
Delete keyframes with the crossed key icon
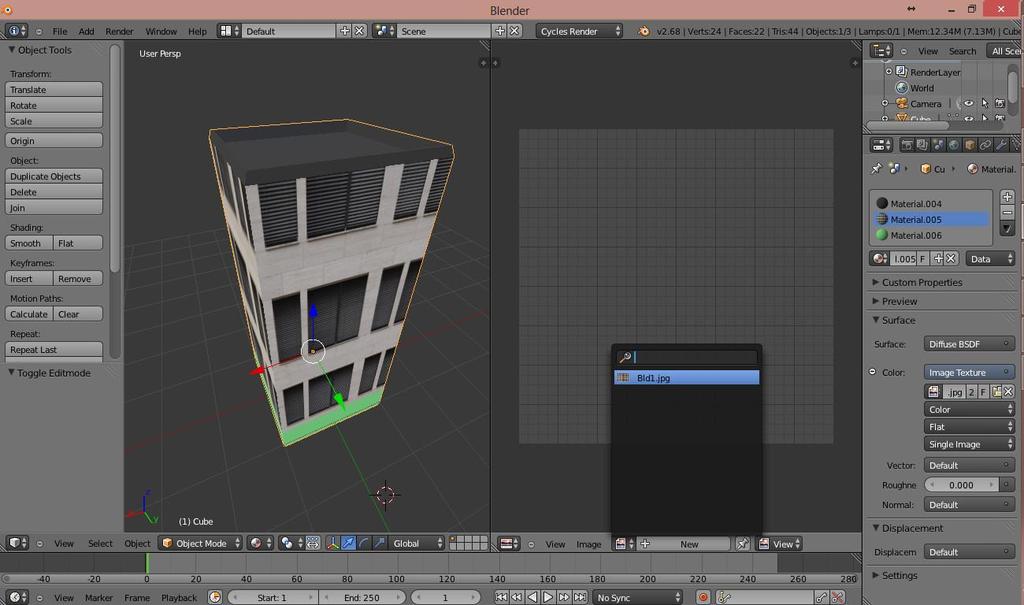(x=837, y=597)
